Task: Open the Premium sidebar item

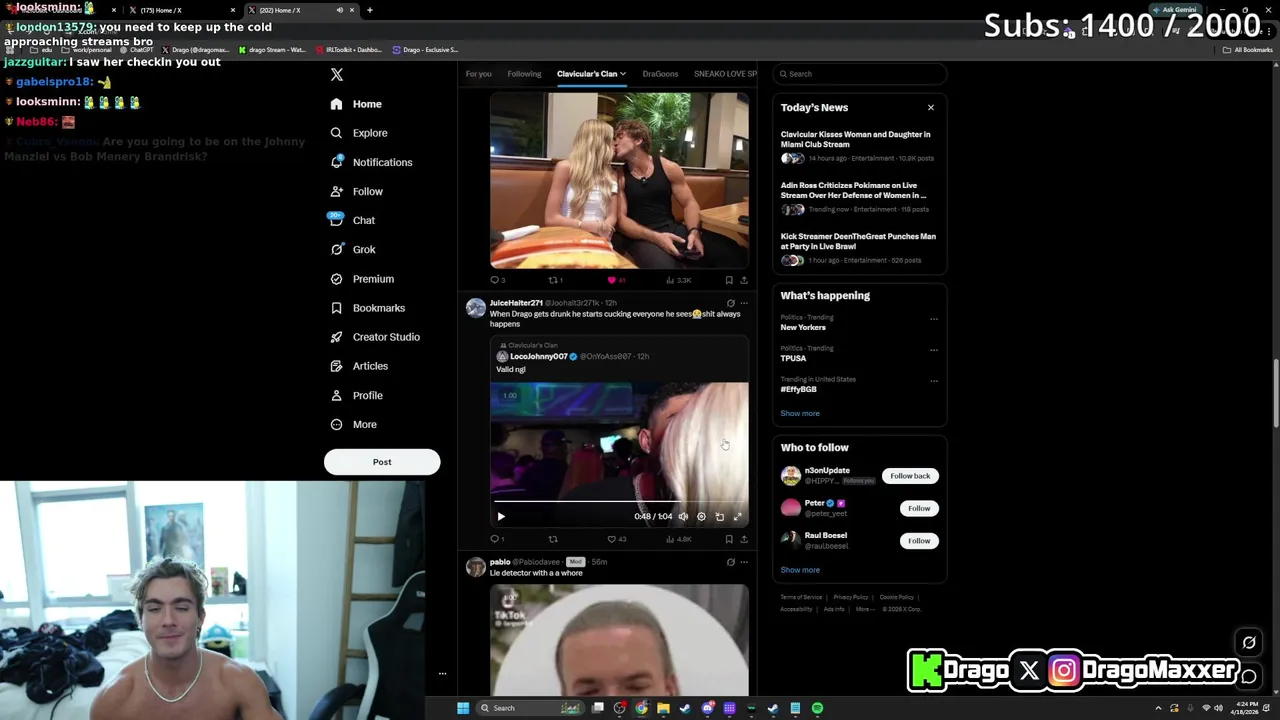Action: point(362,279)
